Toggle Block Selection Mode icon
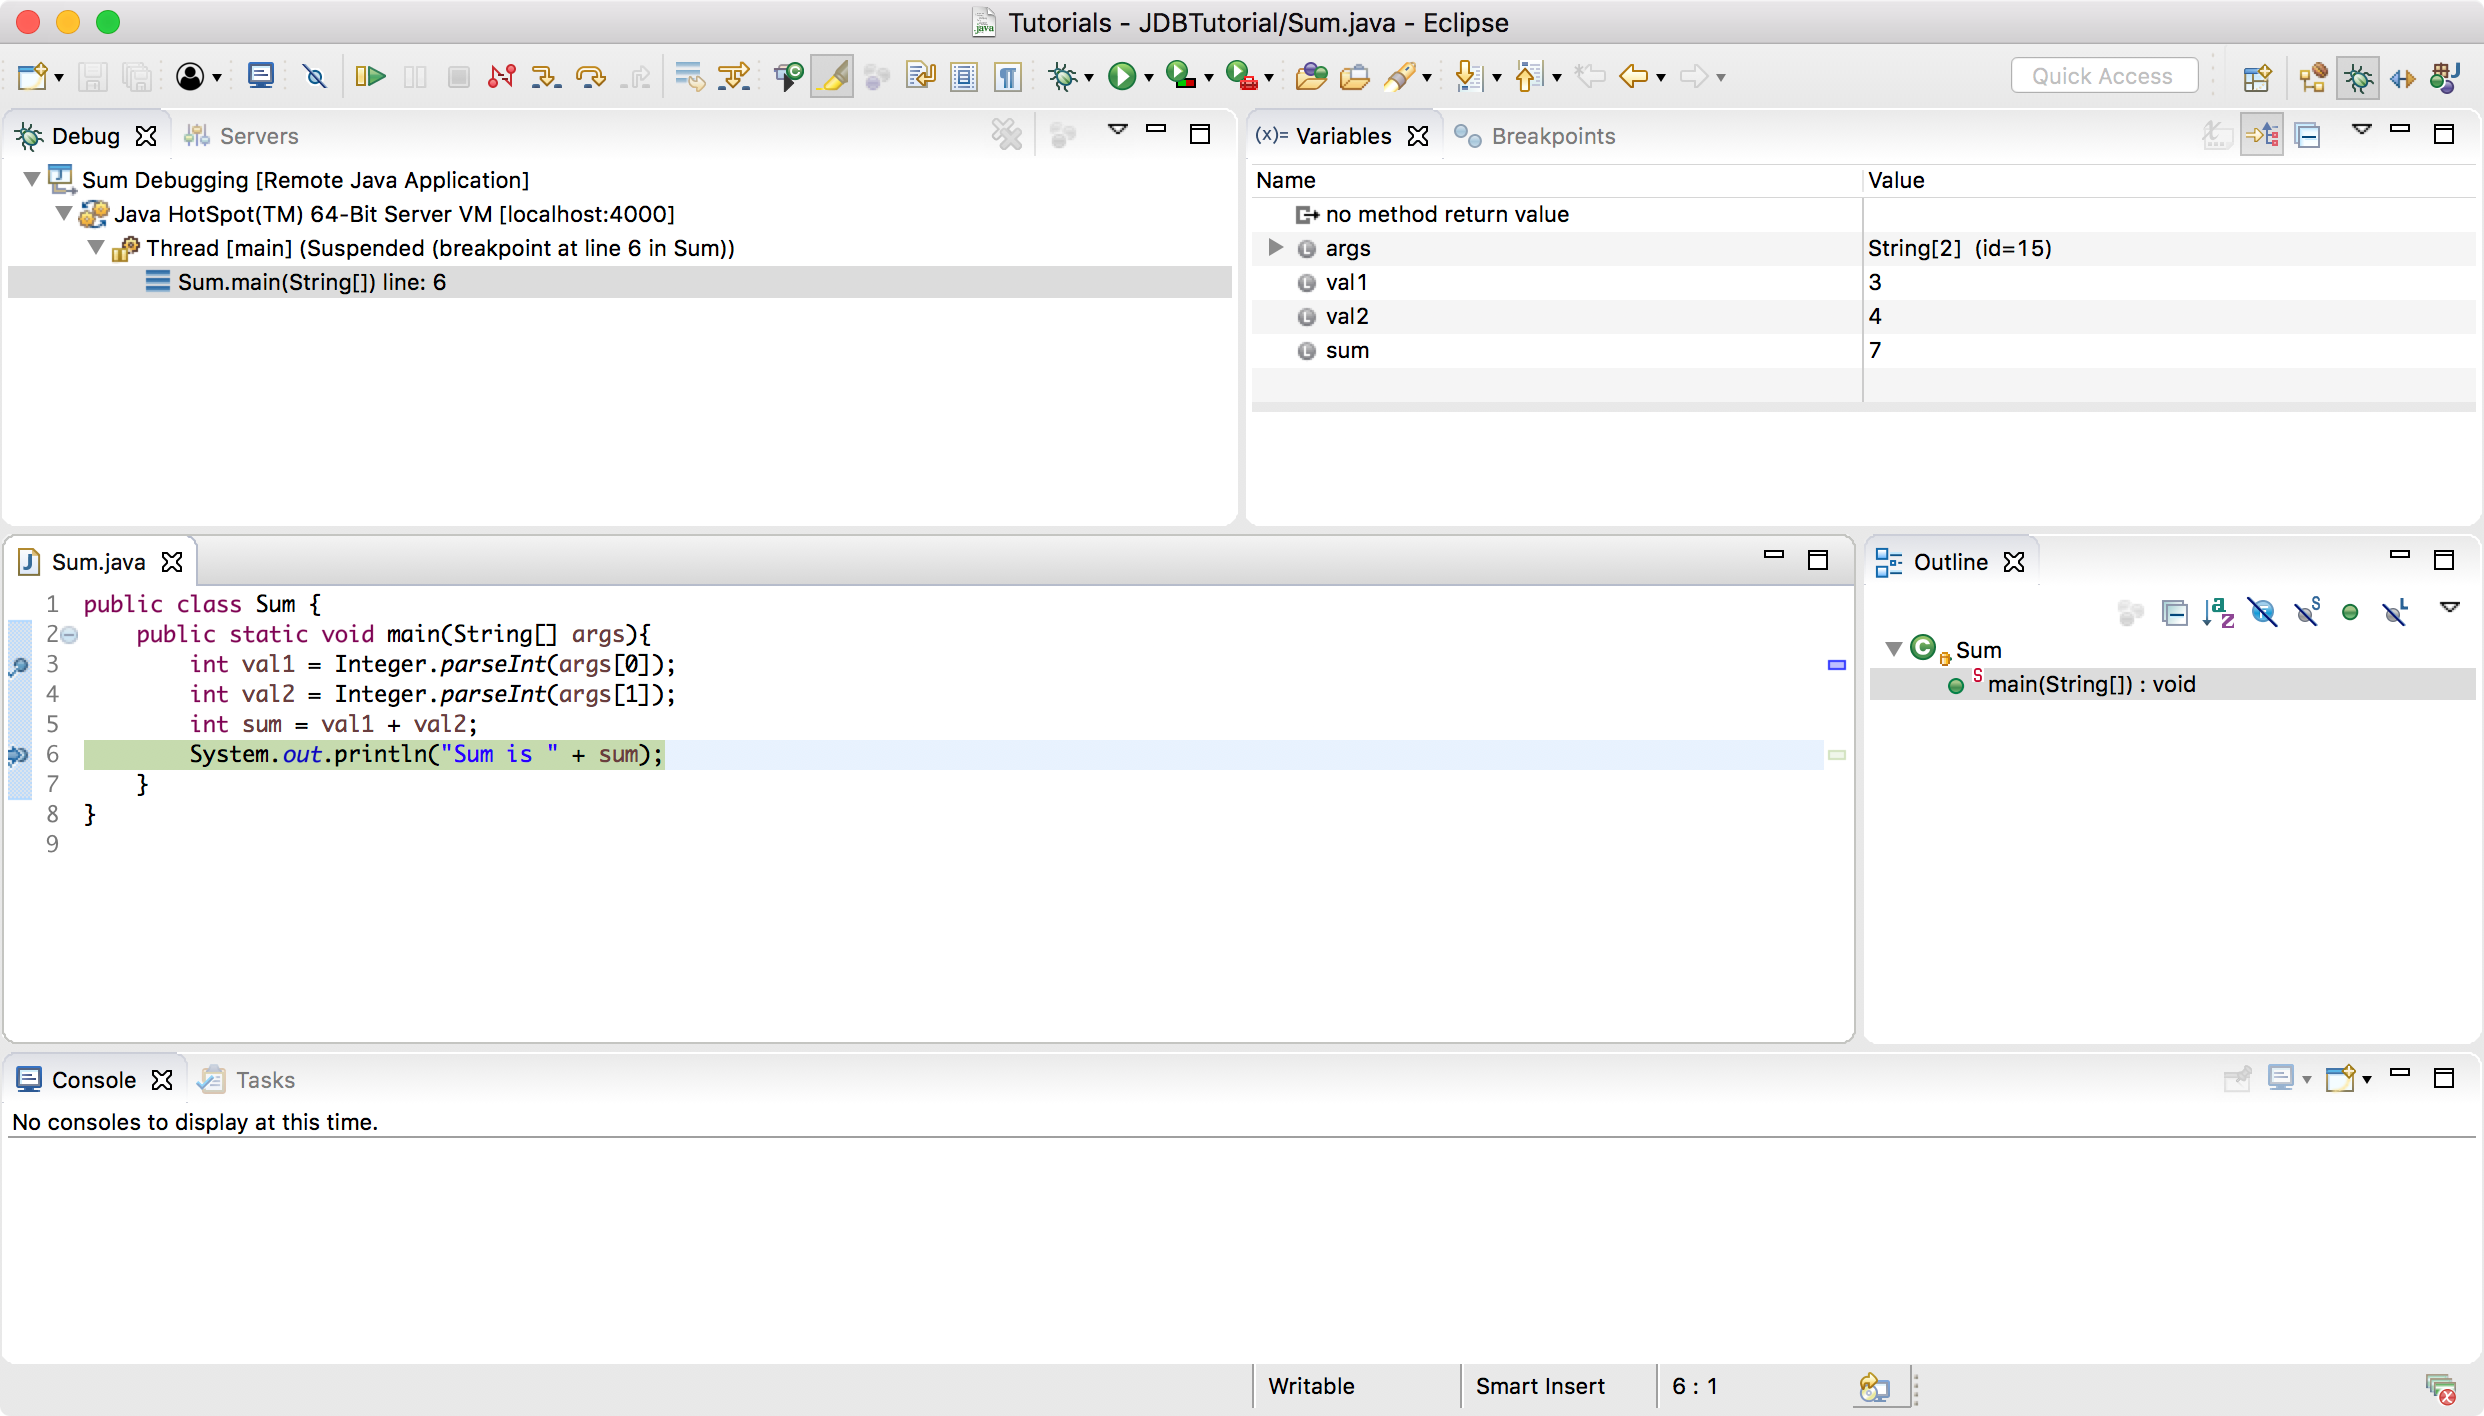2484x1416 pixels. pyautogui.click(x=964, y=76)
